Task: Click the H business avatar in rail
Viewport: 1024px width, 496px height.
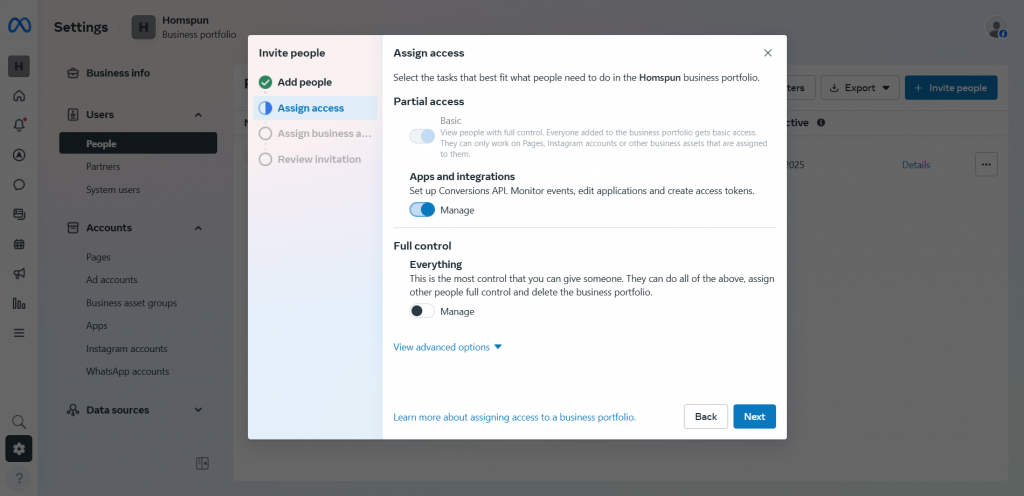Action: pos(19,66)
